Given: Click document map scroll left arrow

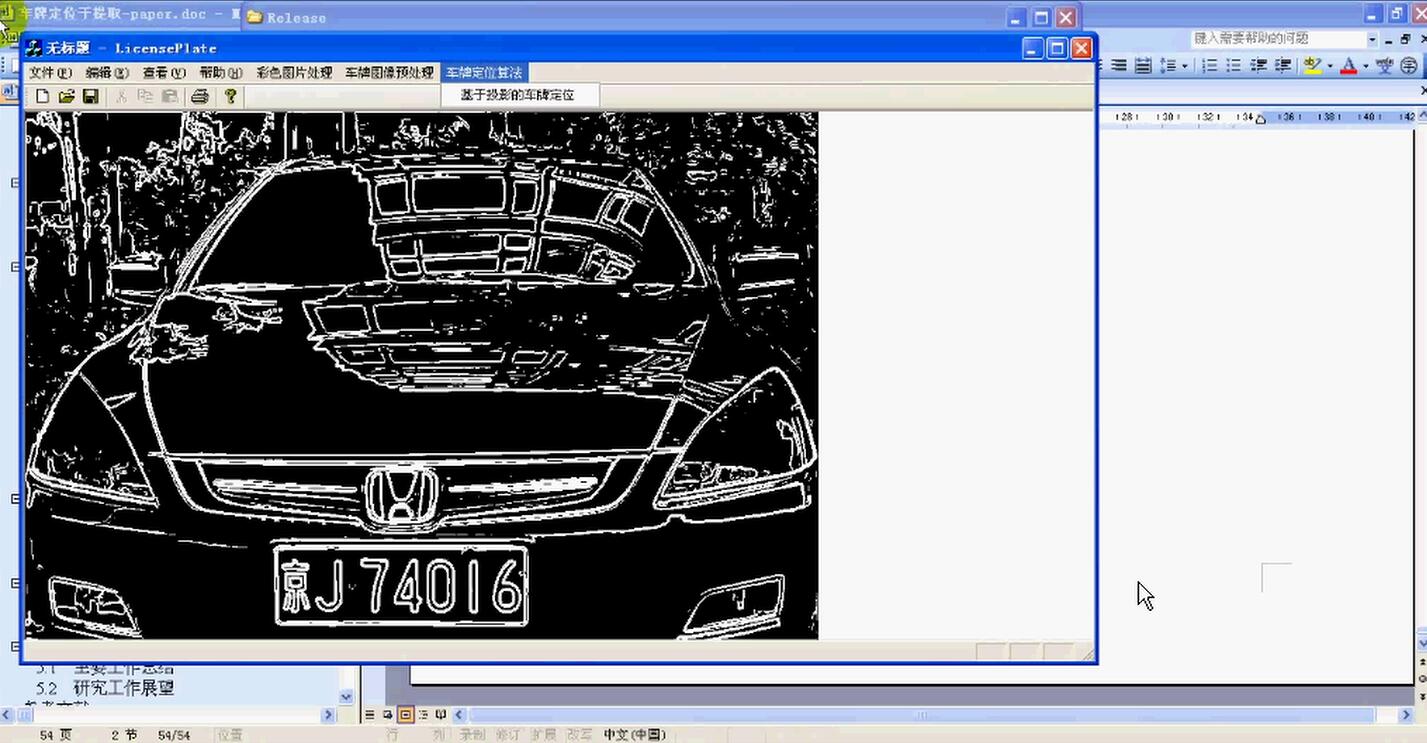Looking at the screenshot, I should 8,715.
